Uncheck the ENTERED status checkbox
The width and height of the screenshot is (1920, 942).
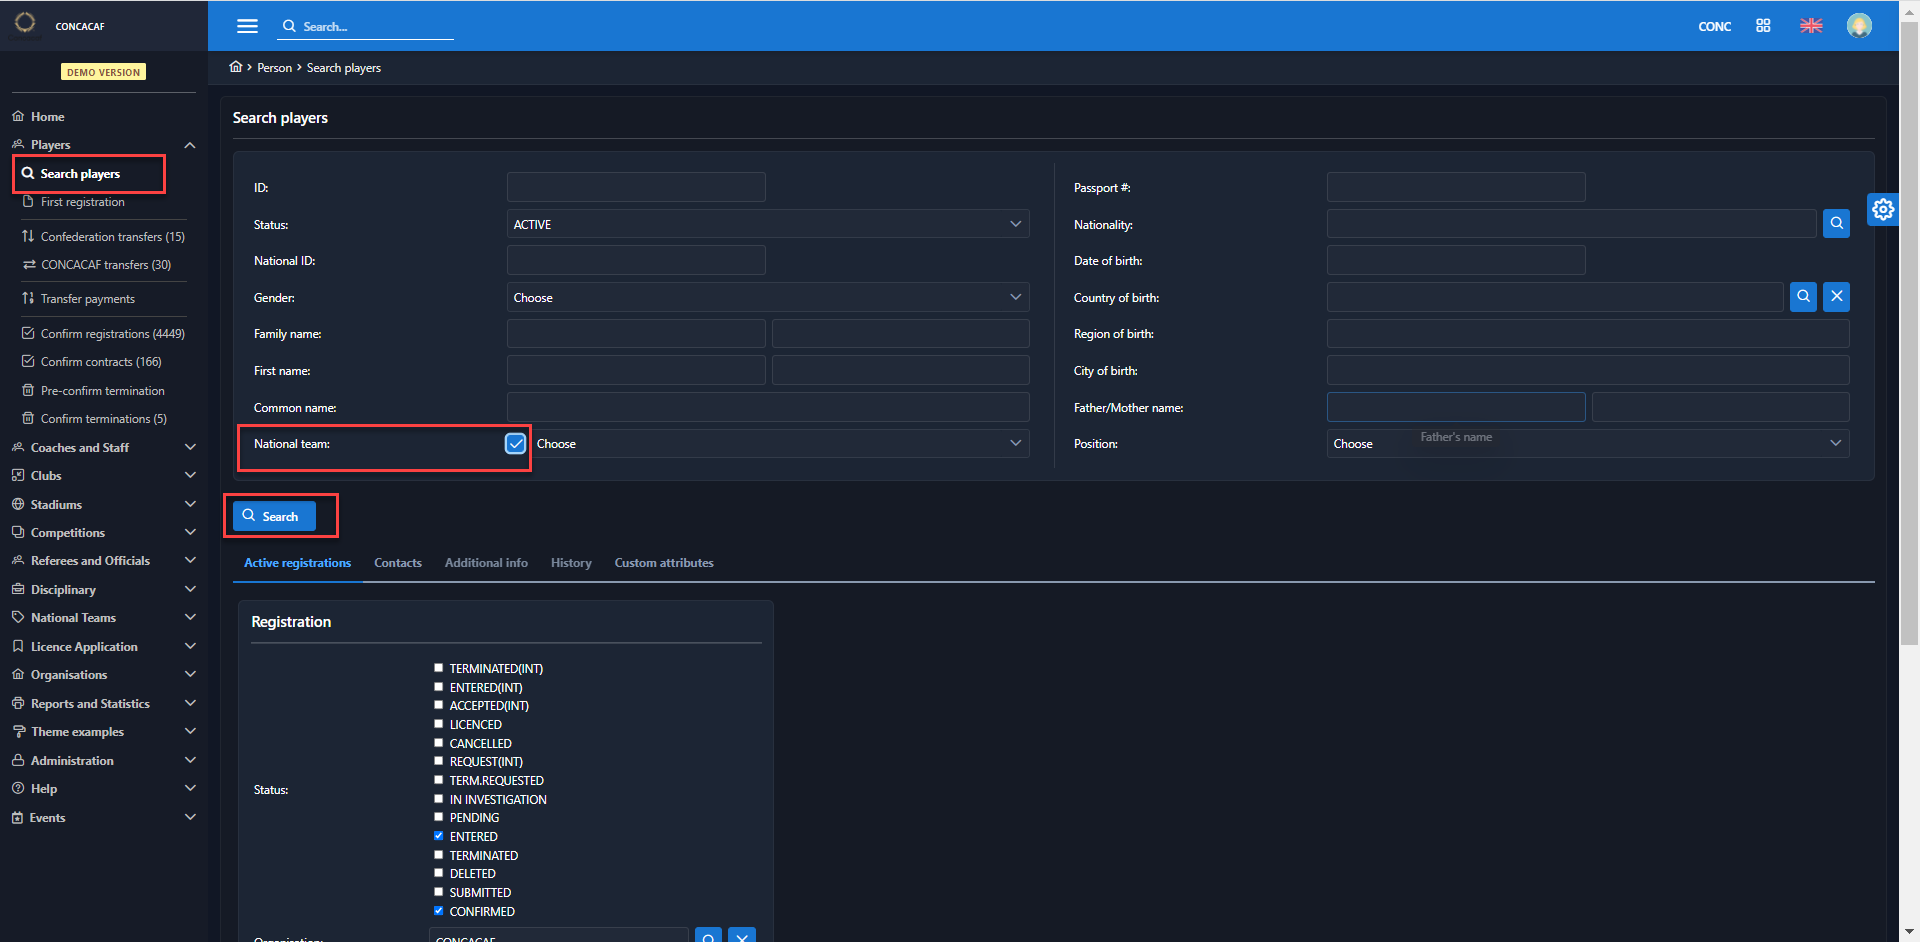438,836
